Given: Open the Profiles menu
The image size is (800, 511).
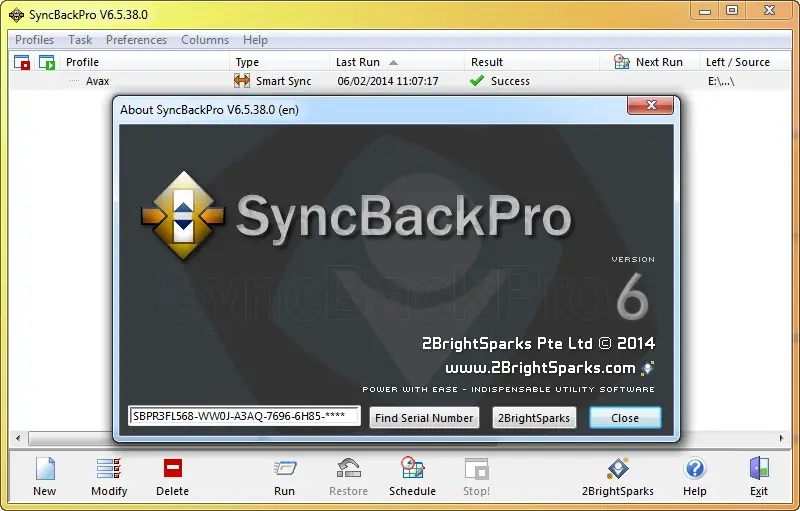Looking at the screenshot, I should [x=34, y=40].
